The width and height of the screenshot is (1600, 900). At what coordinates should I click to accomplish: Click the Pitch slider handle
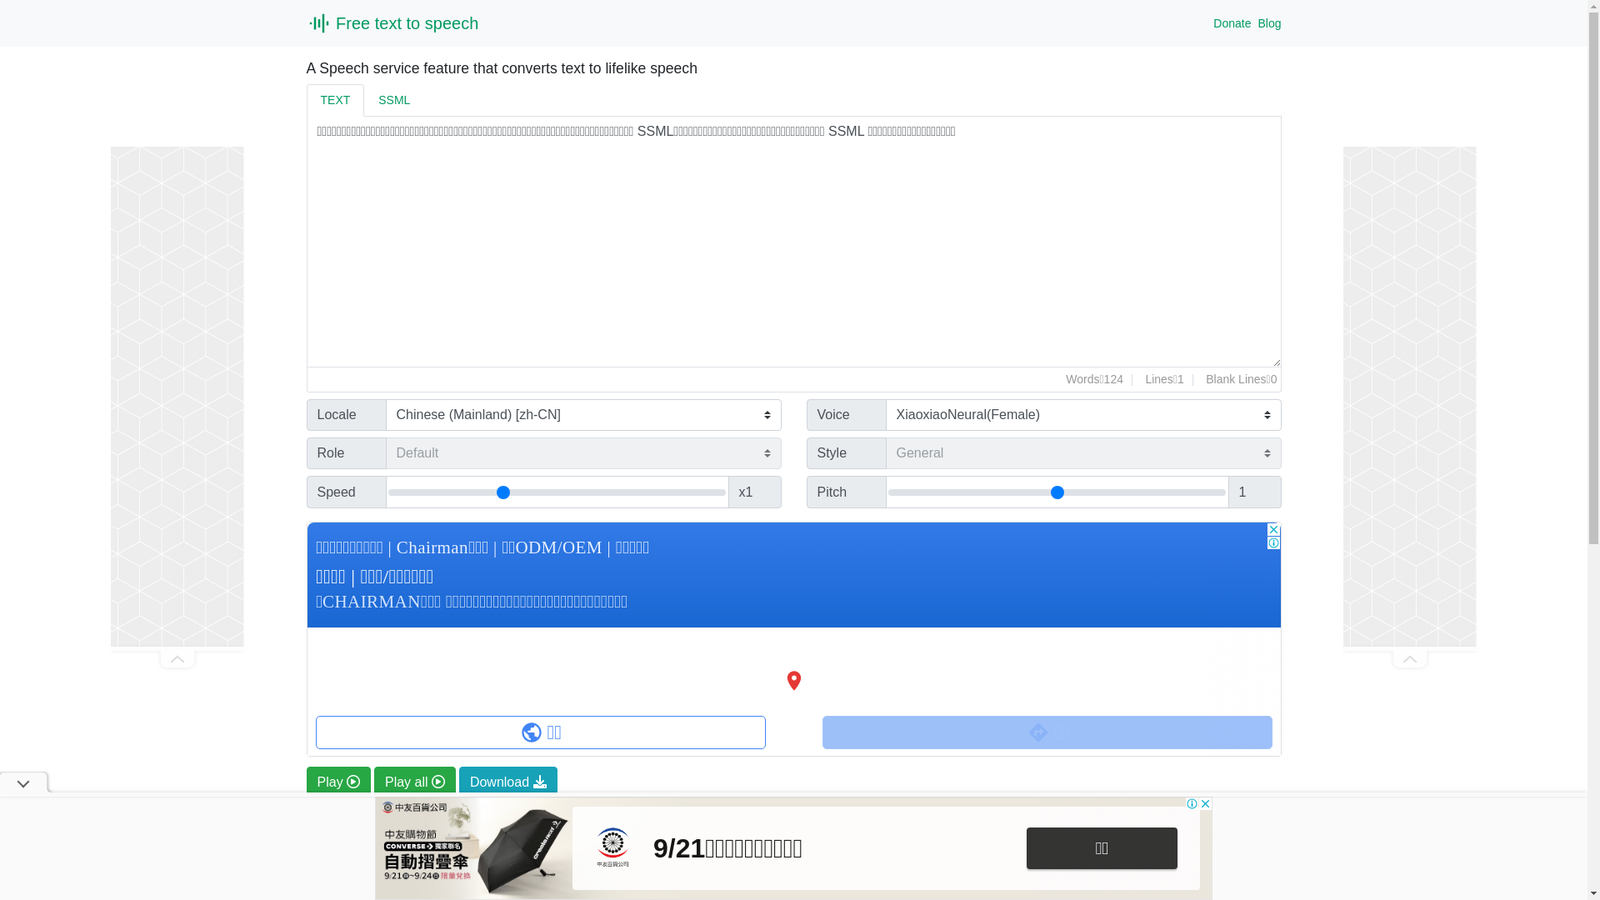pos(1057,492)
